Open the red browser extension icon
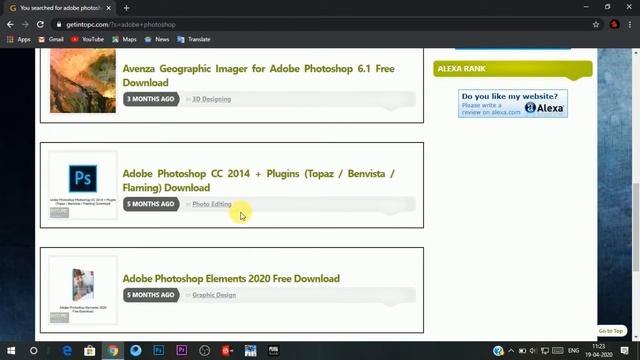The height and width of the screenshot is (360, 640). pos(614,24)
